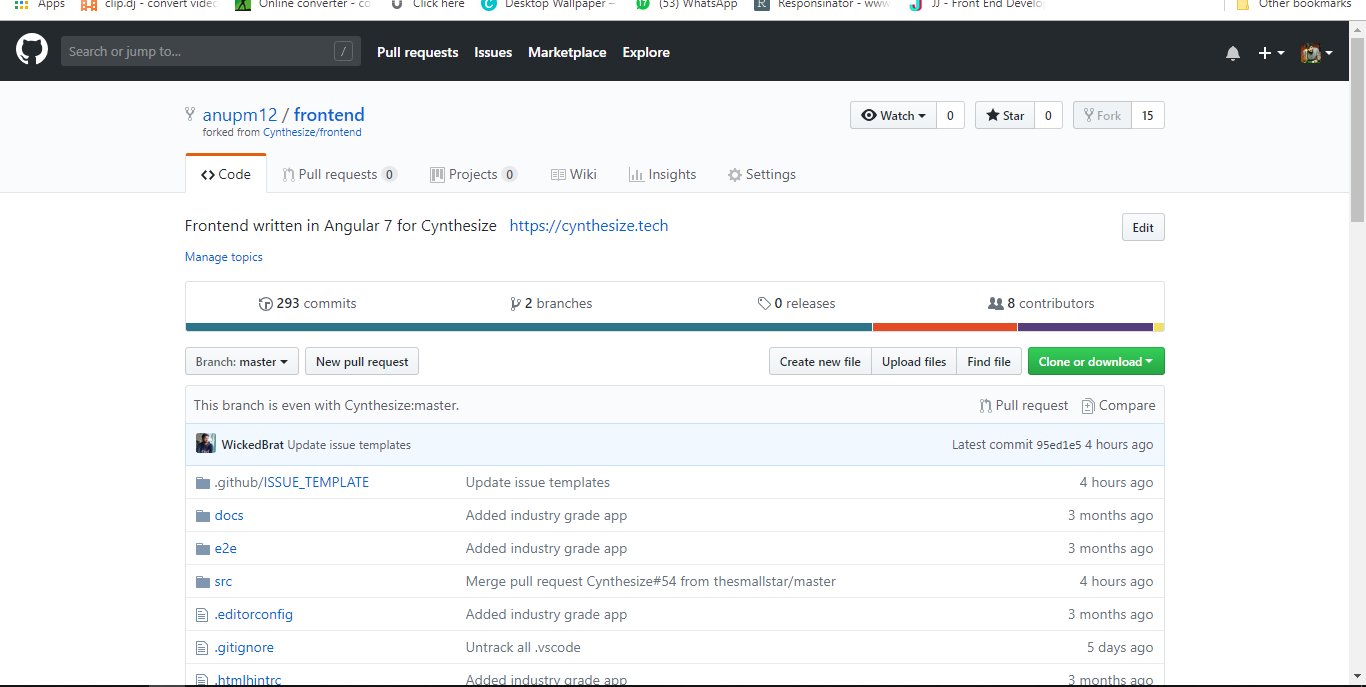1366x687 pixels.
Task: Open the anupm12 owner link
Action: click(240, 115)
